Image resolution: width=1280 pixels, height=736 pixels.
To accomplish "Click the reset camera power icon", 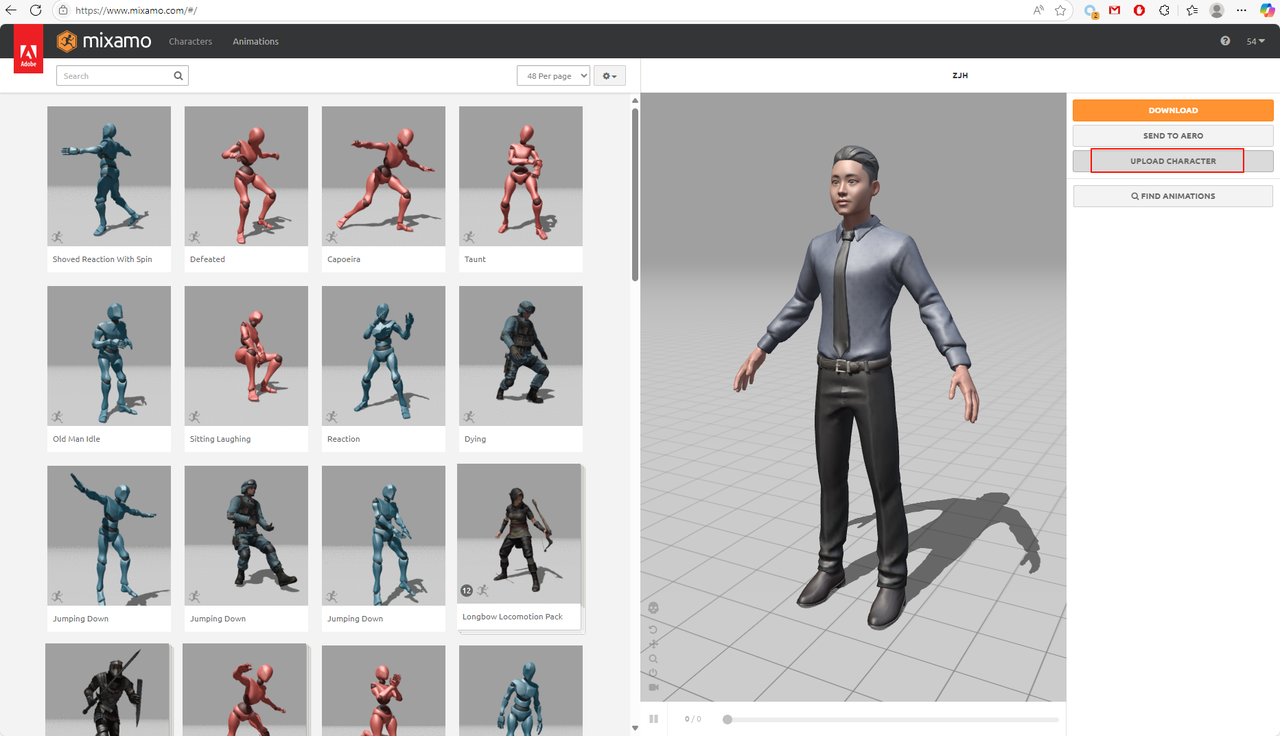I will pos(654,673).
